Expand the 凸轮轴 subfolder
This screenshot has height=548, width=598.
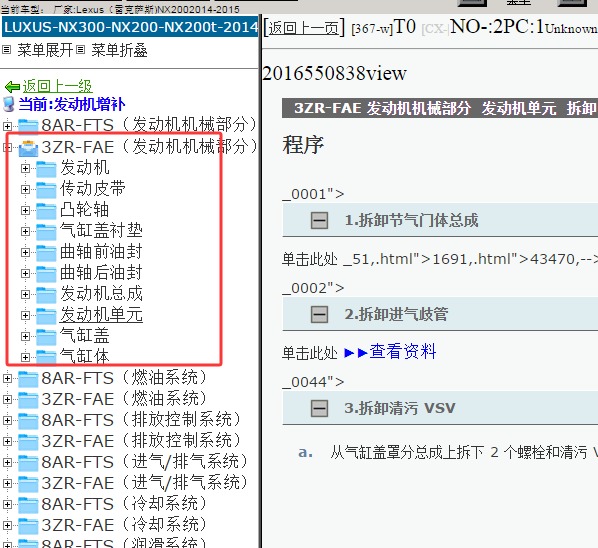(25, 210)
